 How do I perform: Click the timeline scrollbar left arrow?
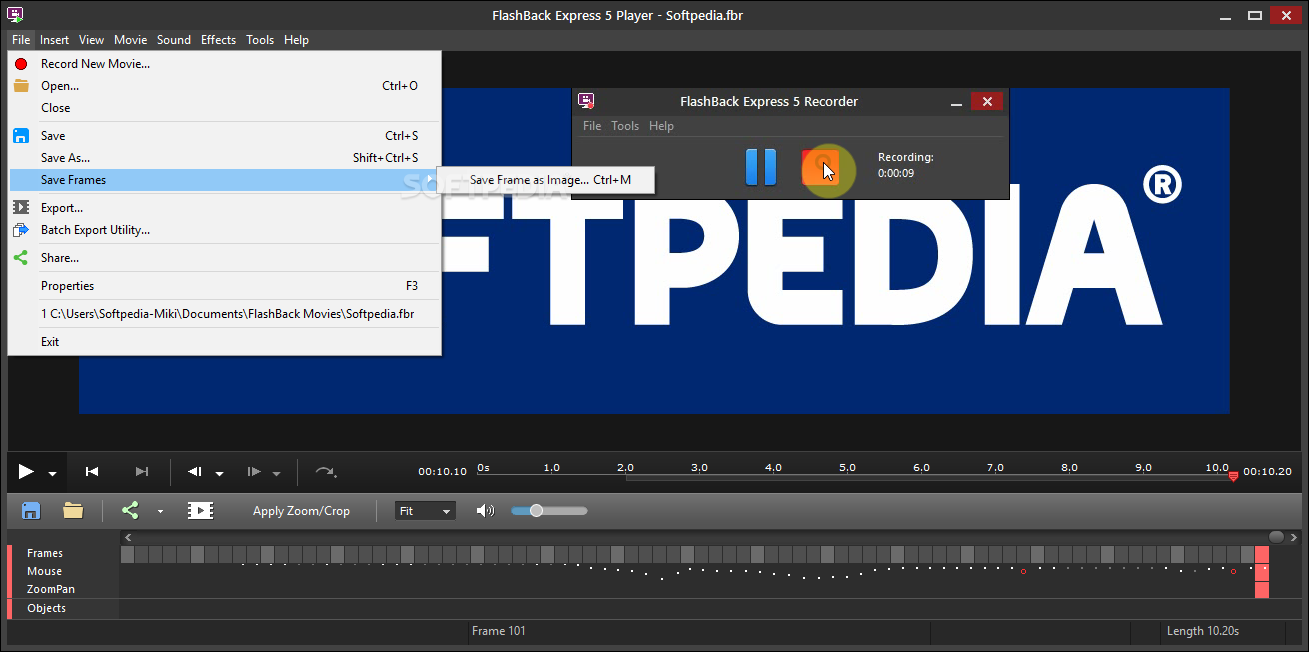127,537
